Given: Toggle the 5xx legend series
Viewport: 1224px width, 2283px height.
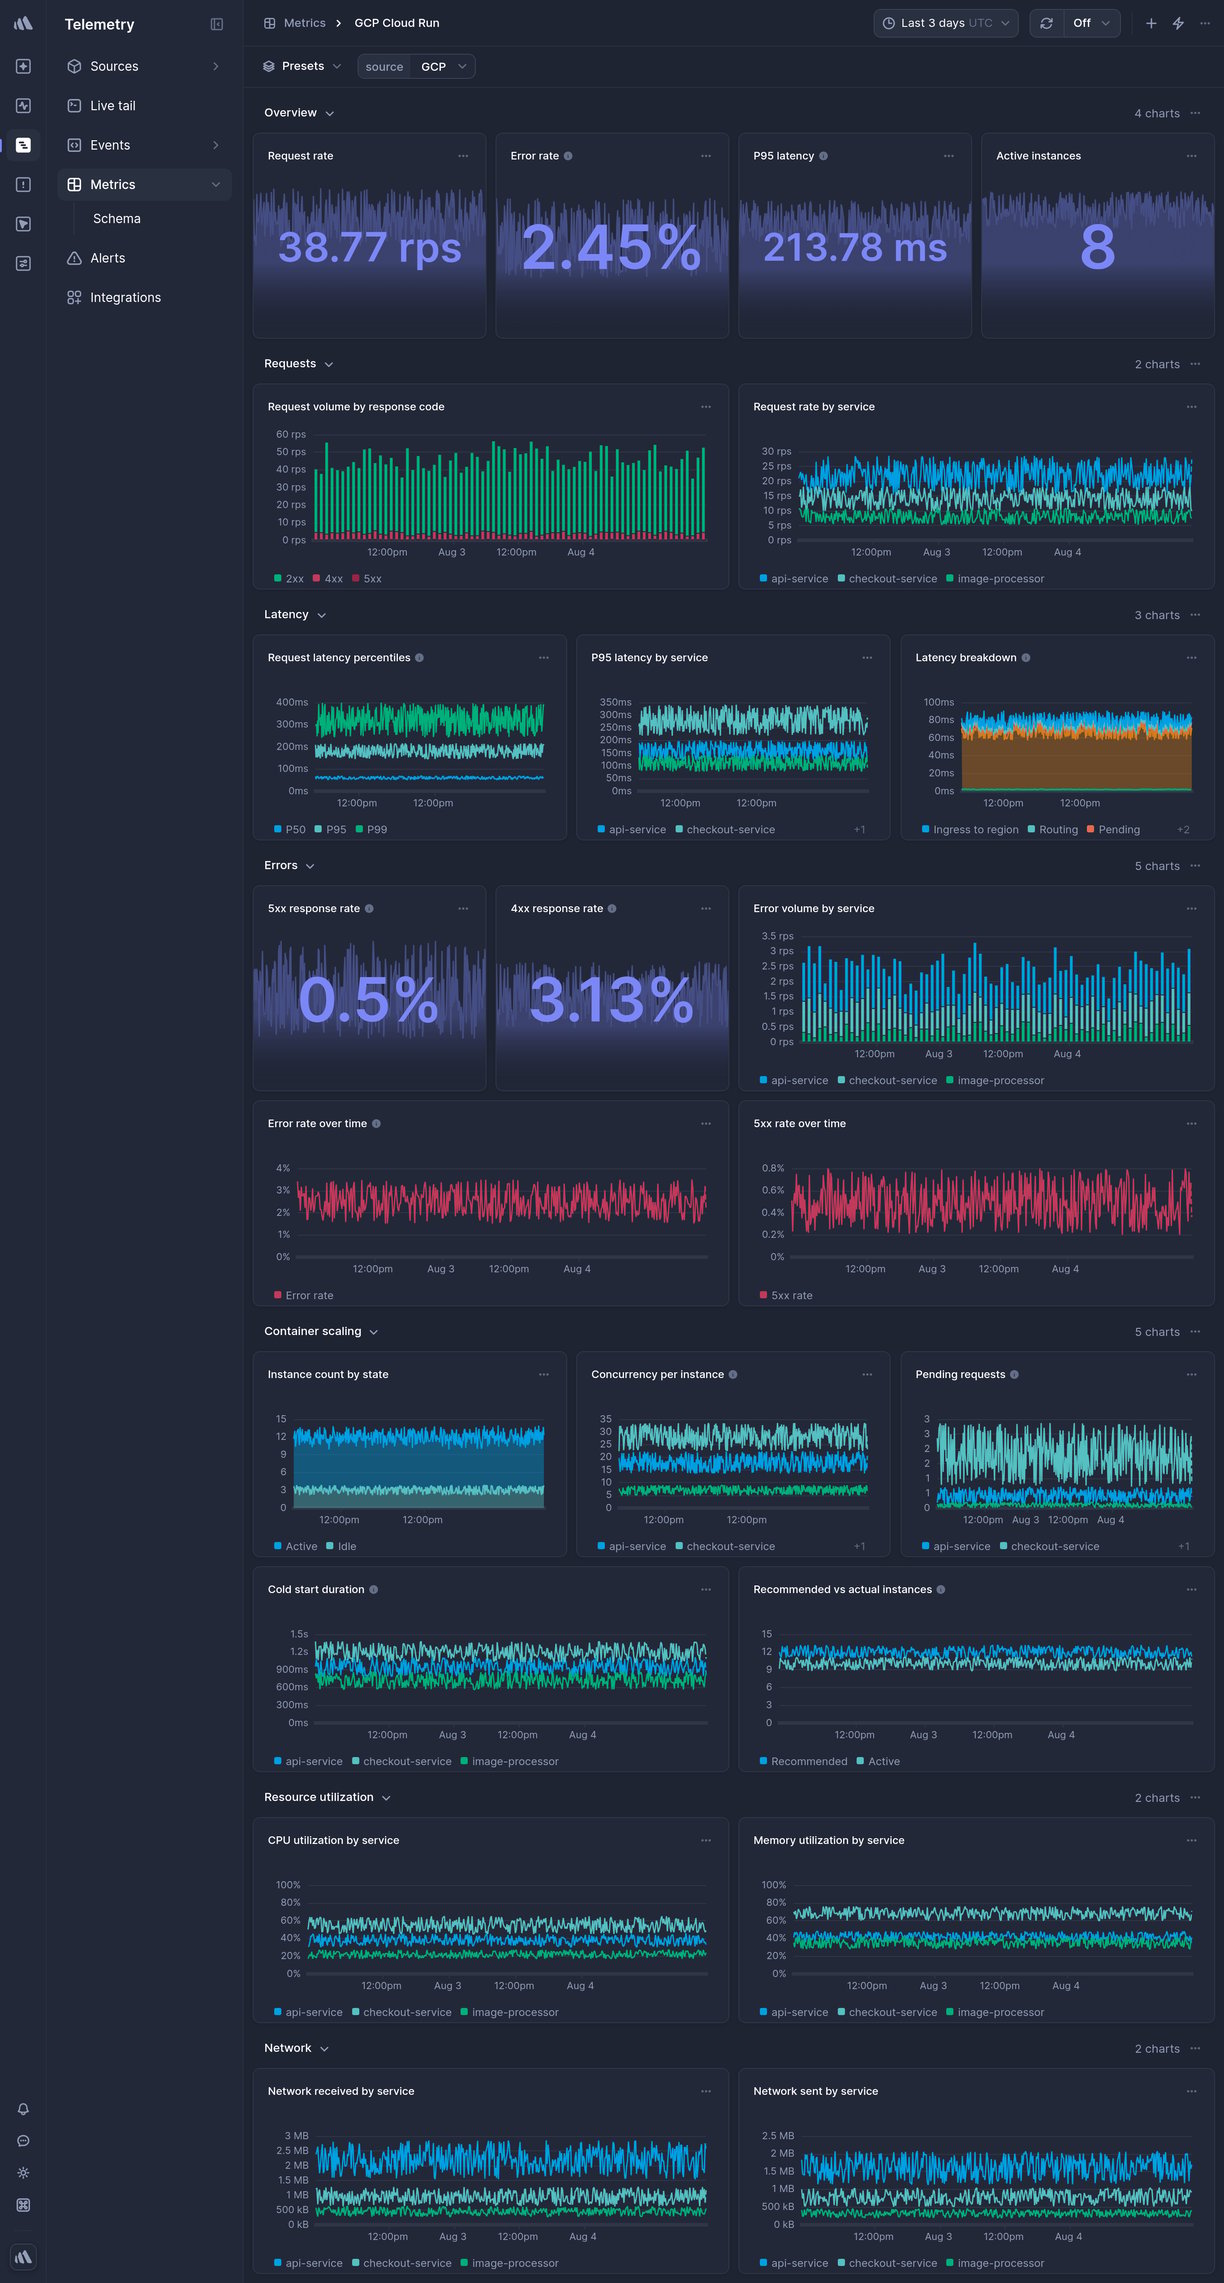Looking at the screenshot, I should coord(367,579).
